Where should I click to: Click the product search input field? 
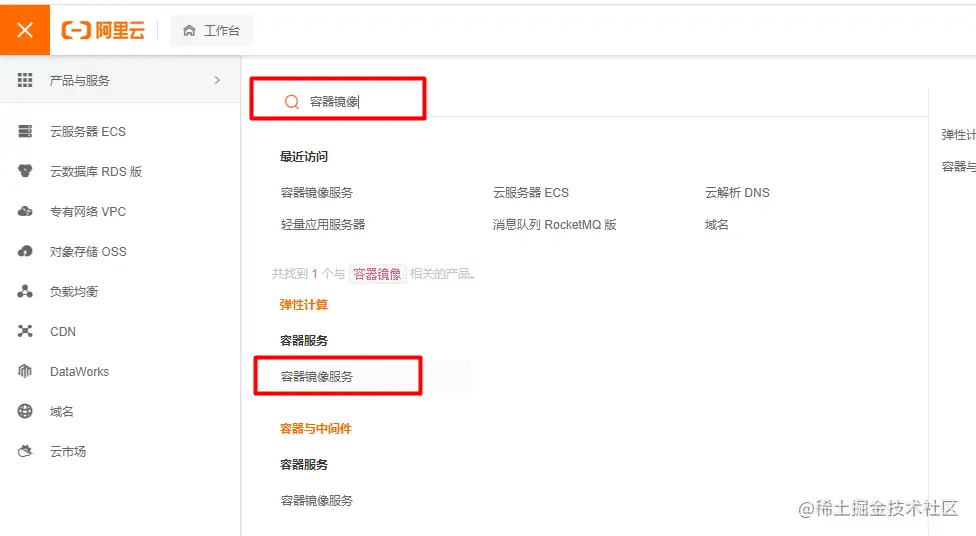360,101
